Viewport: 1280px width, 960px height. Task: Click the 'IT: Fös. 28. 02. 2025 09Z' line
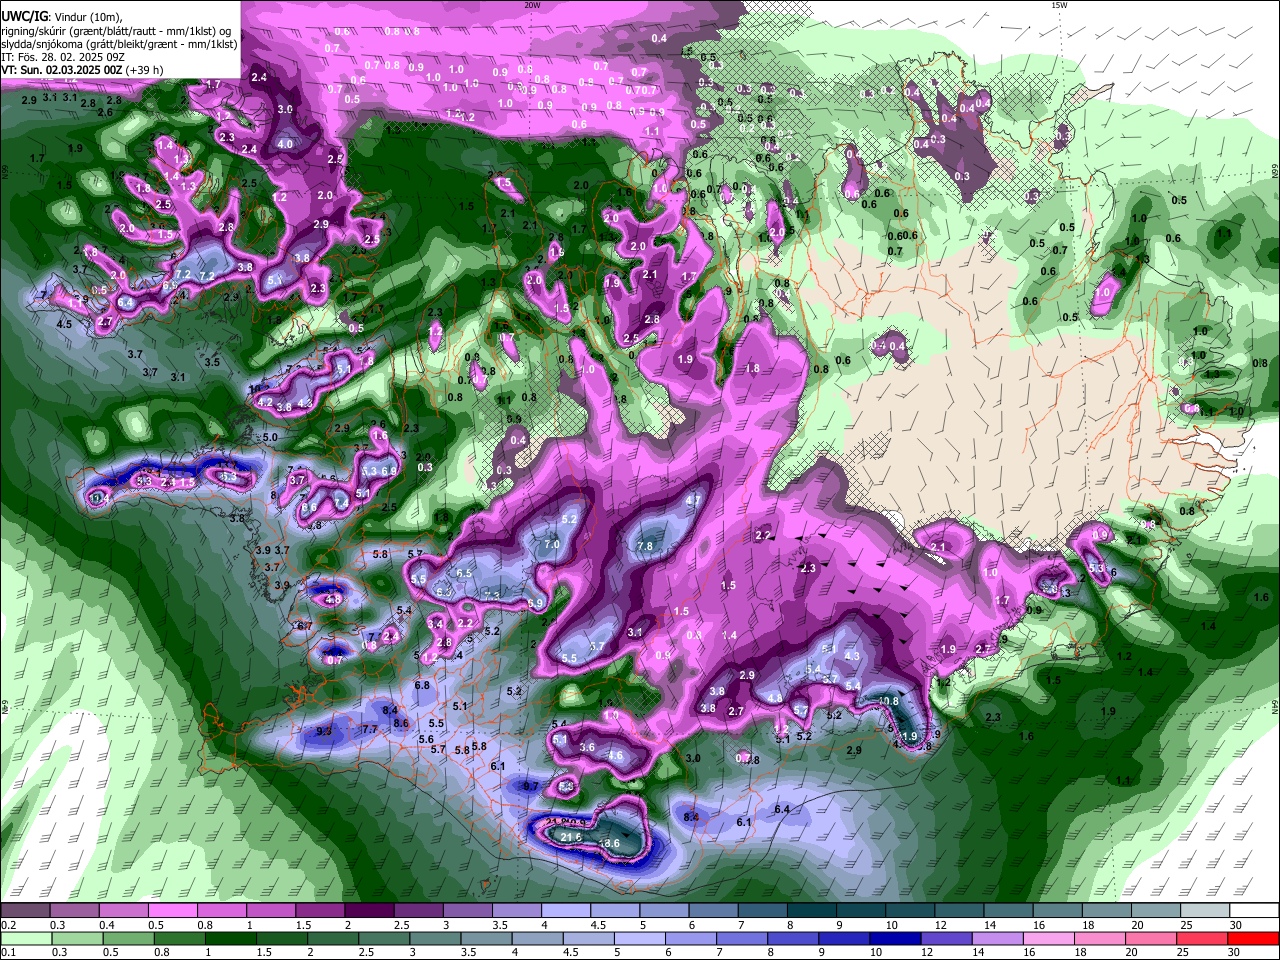(x=62, y=57)
